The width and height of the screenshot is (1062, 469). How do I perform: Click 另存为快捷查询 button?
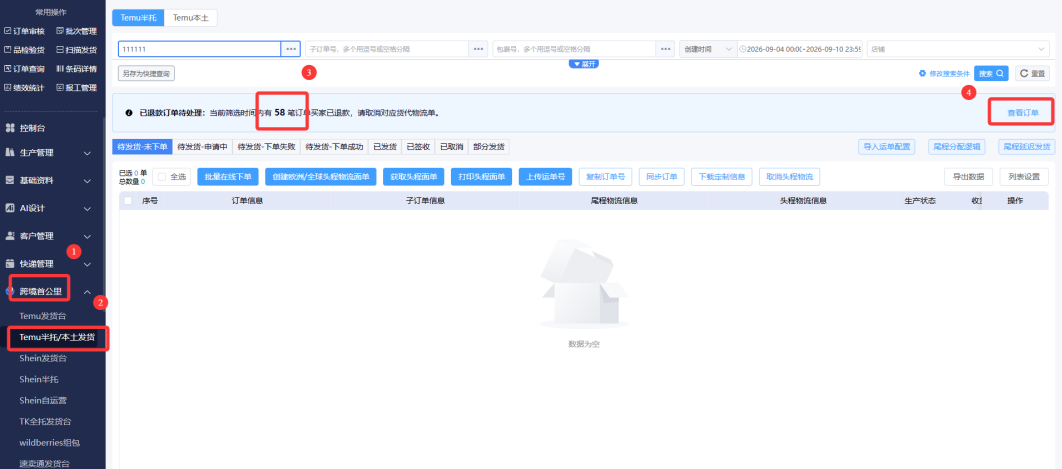click(146, 73)
